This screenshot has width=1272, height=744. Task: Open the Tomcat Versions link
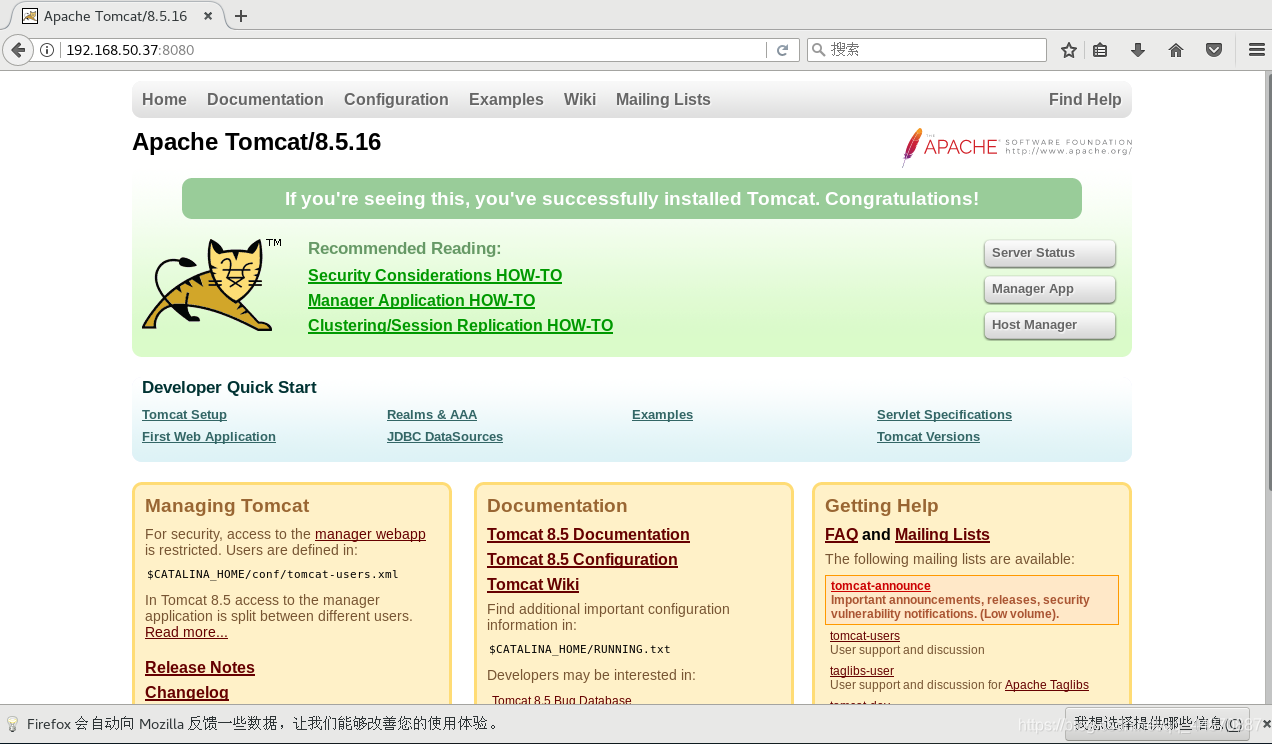click(928, 436)
